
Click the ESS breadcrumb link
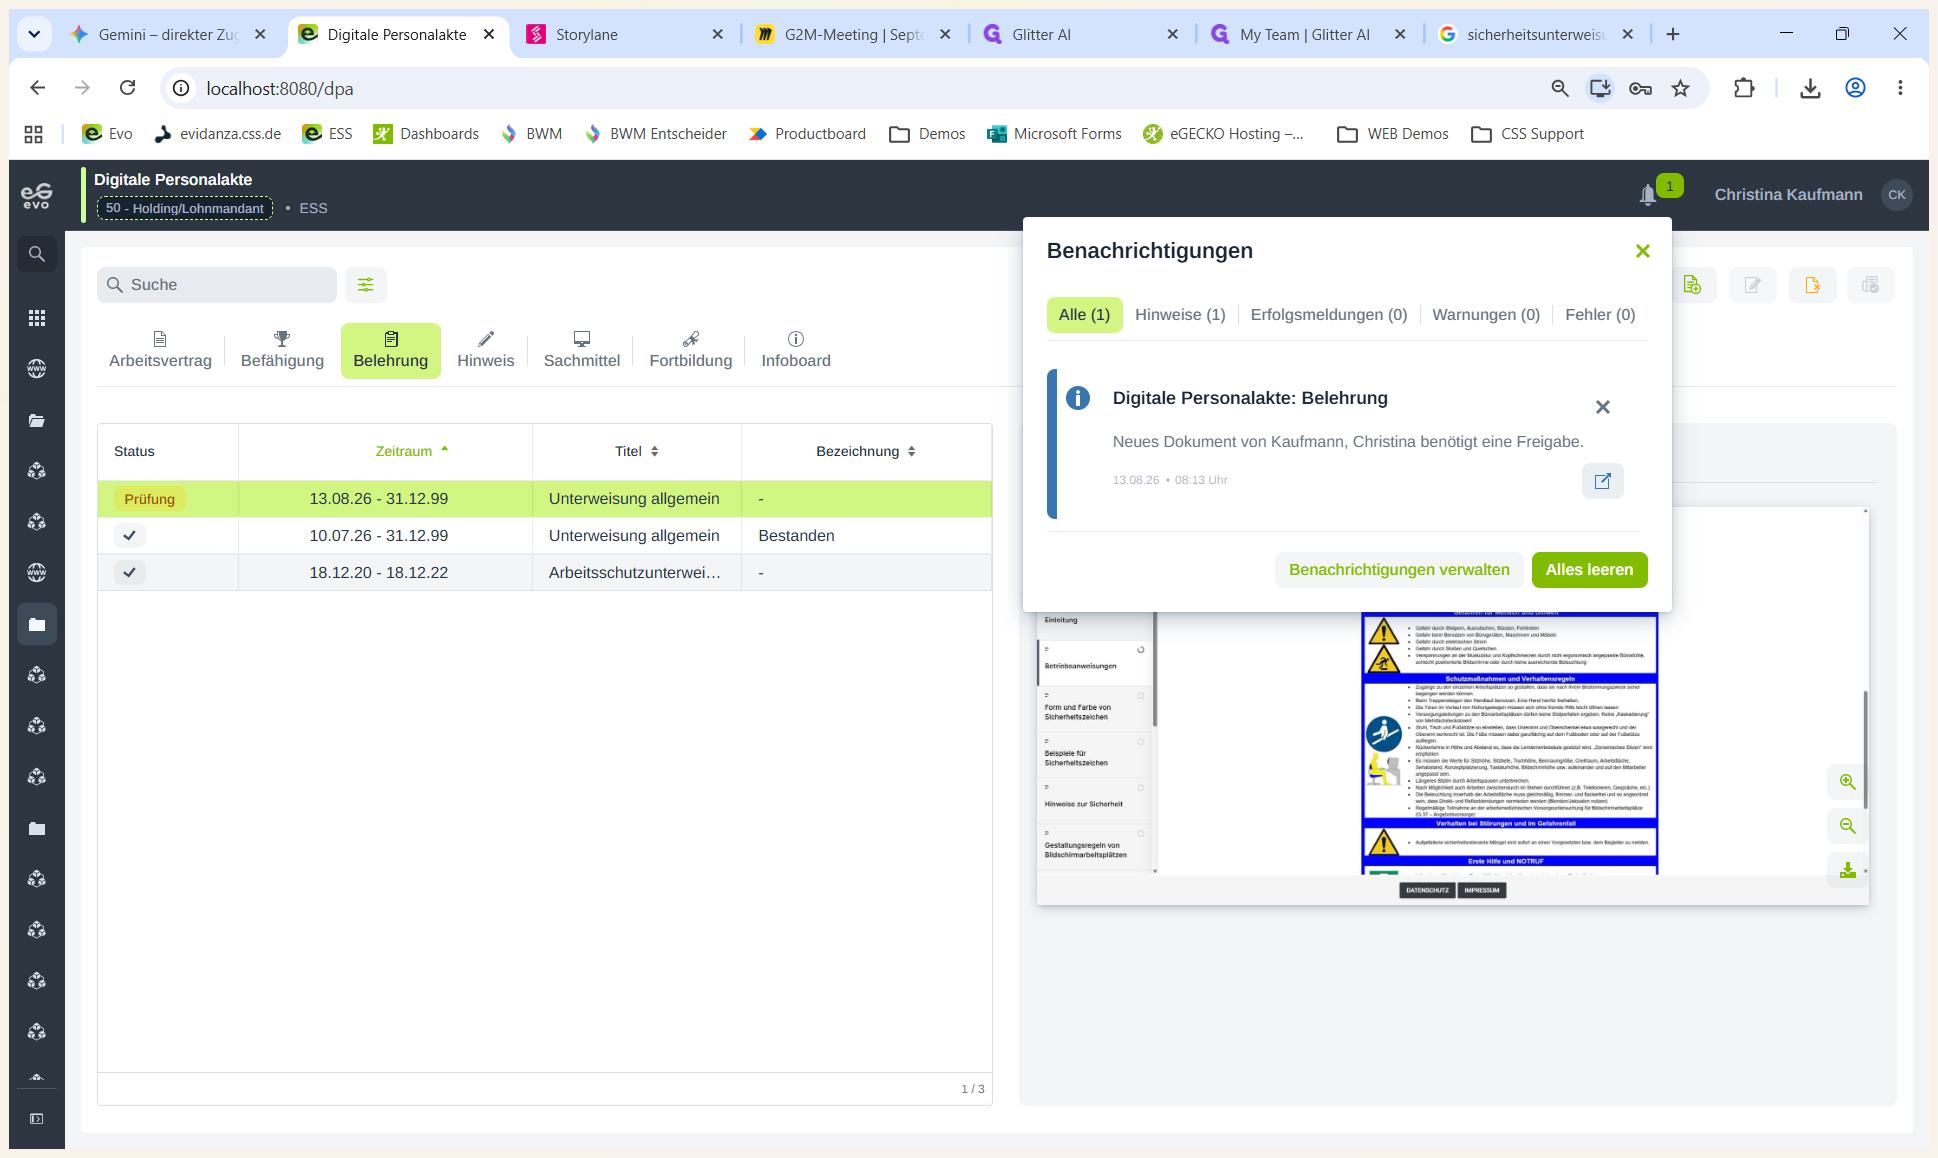click(x=313, y=208)
